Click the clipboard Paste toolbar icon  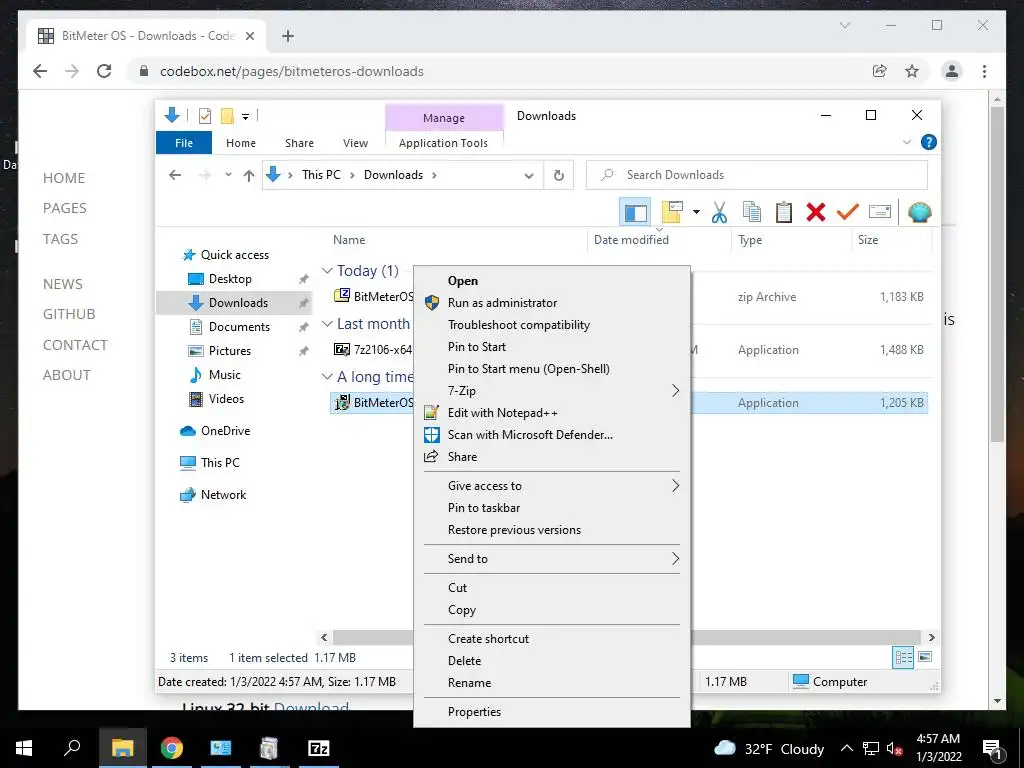tap(784, 212)
